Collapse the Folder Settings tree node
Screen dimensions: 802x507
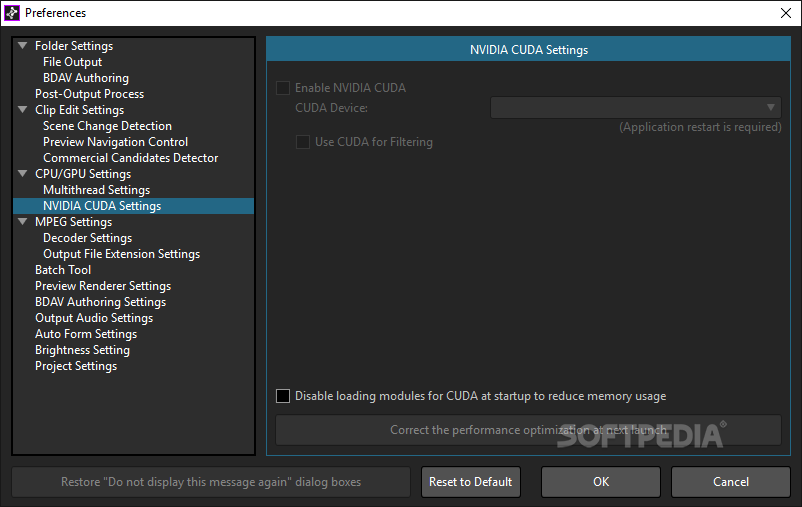pyautogui.click(x=23, y=46)
